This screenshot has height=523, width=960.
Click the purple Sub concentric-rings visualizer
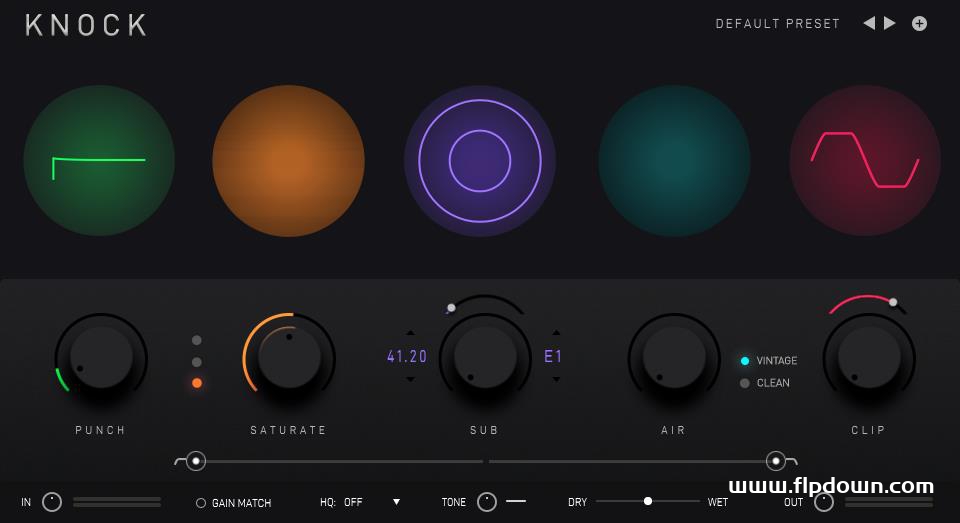(x=480, y=161)
